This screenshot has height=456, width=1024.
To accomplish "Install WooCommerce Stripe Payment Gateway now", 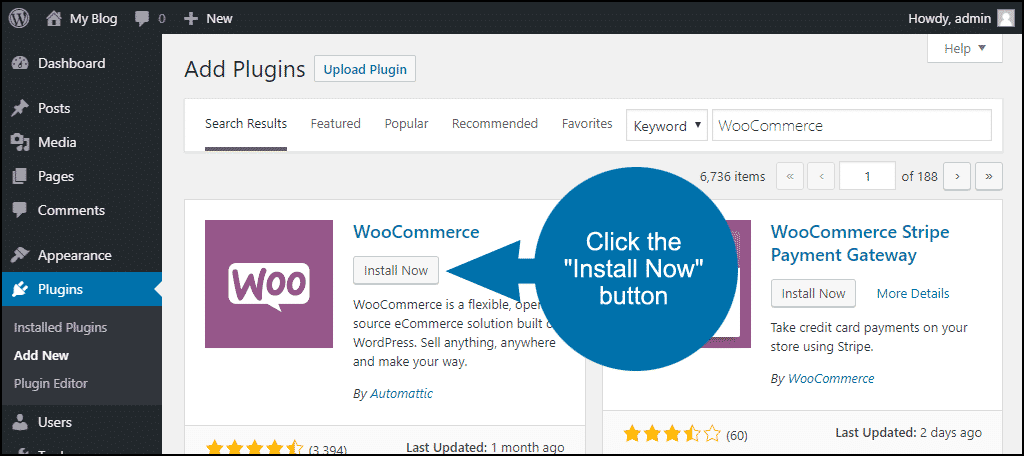I will pos(813,293).
